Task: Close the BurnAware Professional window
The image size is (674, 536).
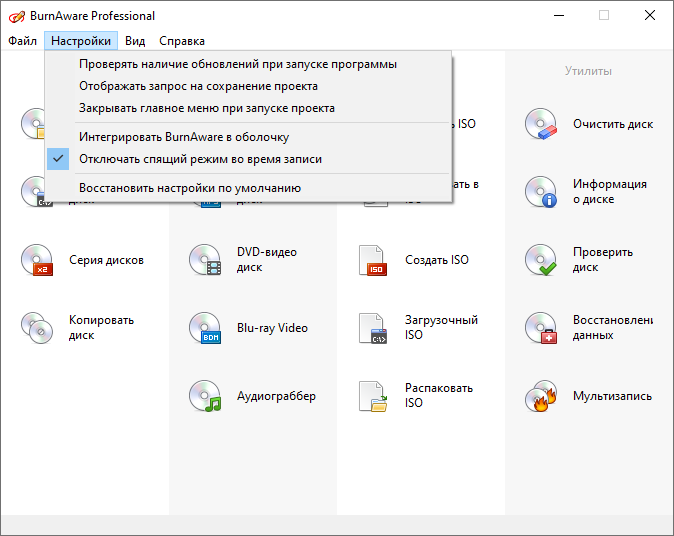Action: pyautogui.click(x=650, y=15)
